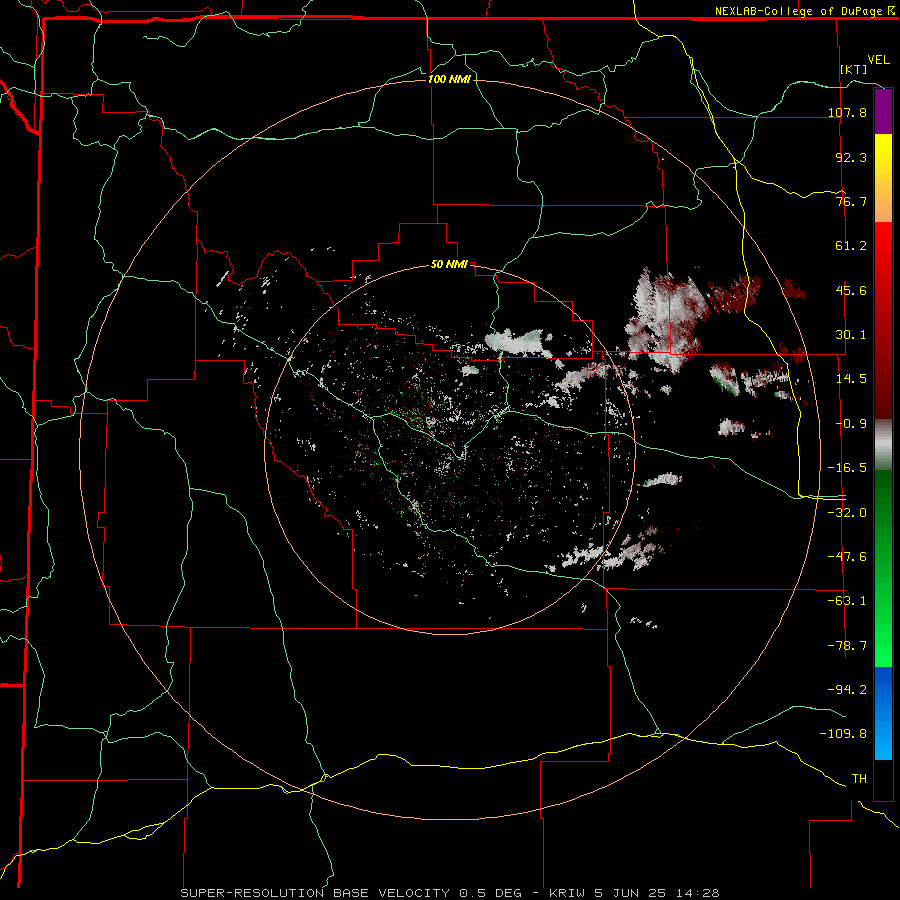Click the 50 NMI range ring label

449,264
